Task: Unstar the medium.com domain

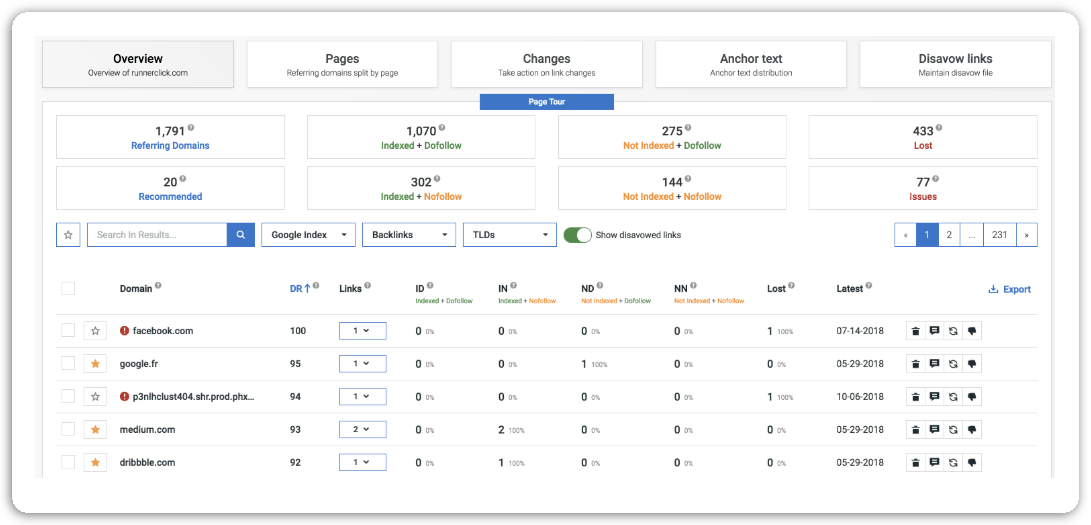Action: click(95, 430)
